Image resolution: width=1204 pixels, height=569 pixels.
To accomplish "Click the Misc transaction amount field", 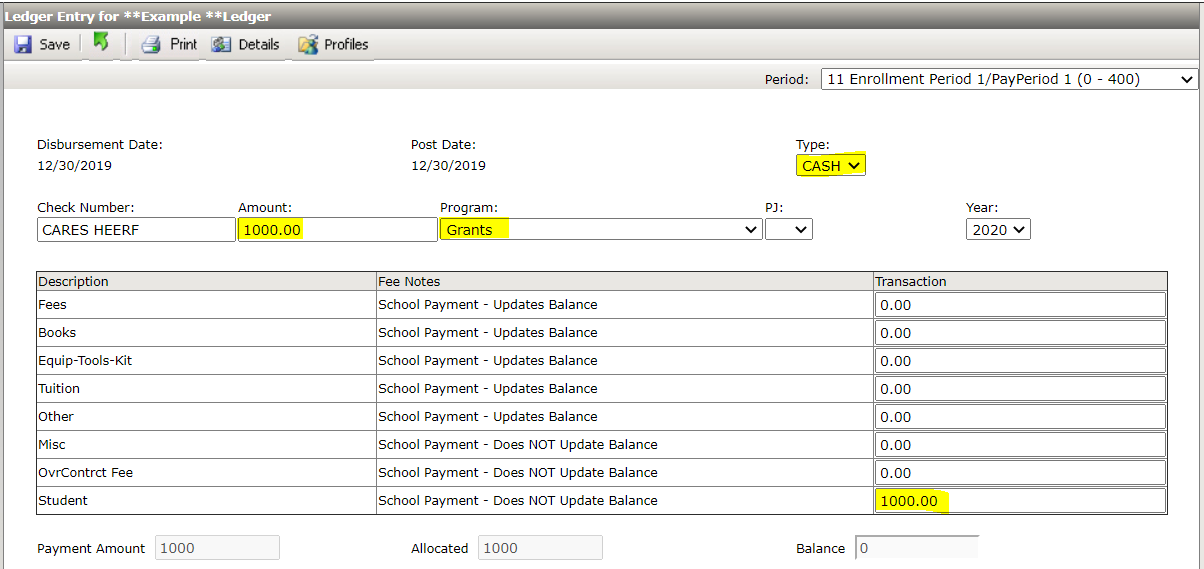I will coord(1020,445).
